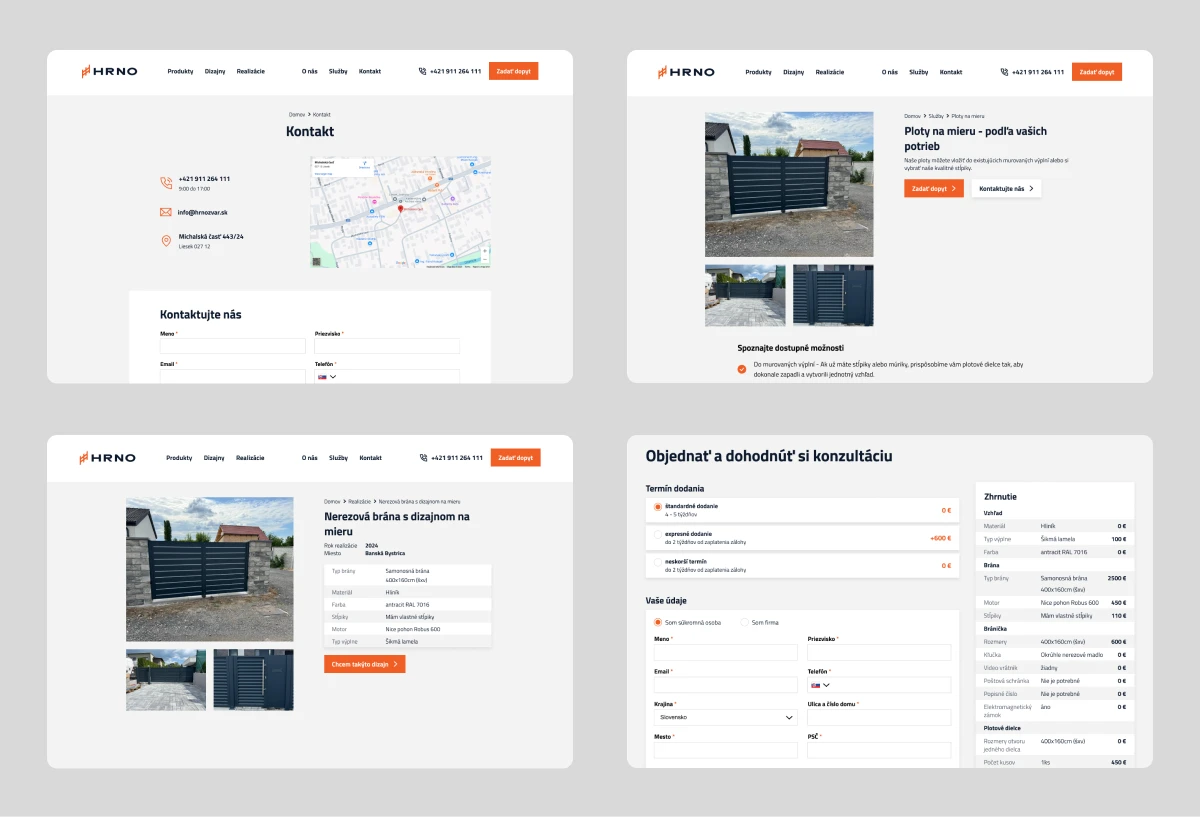Viewport: 1200px width, 817px height.
Task: Open Produkty menu on Nerezová brána page
Action: pos(179,458)
